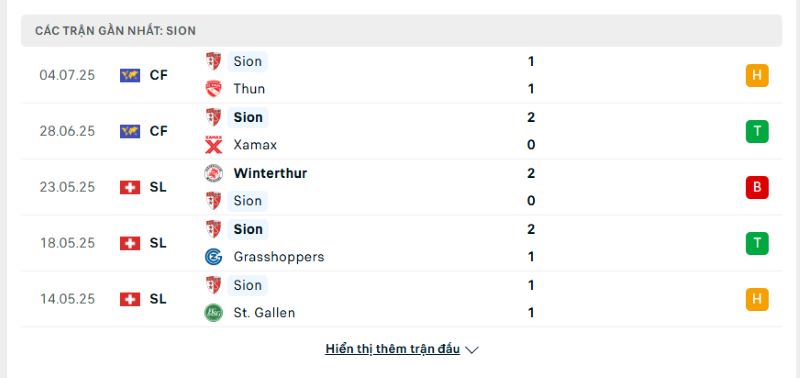This screenshot has height=378, width=800.
Task: Click the Xamax team logo
Action: pos(213,145)
